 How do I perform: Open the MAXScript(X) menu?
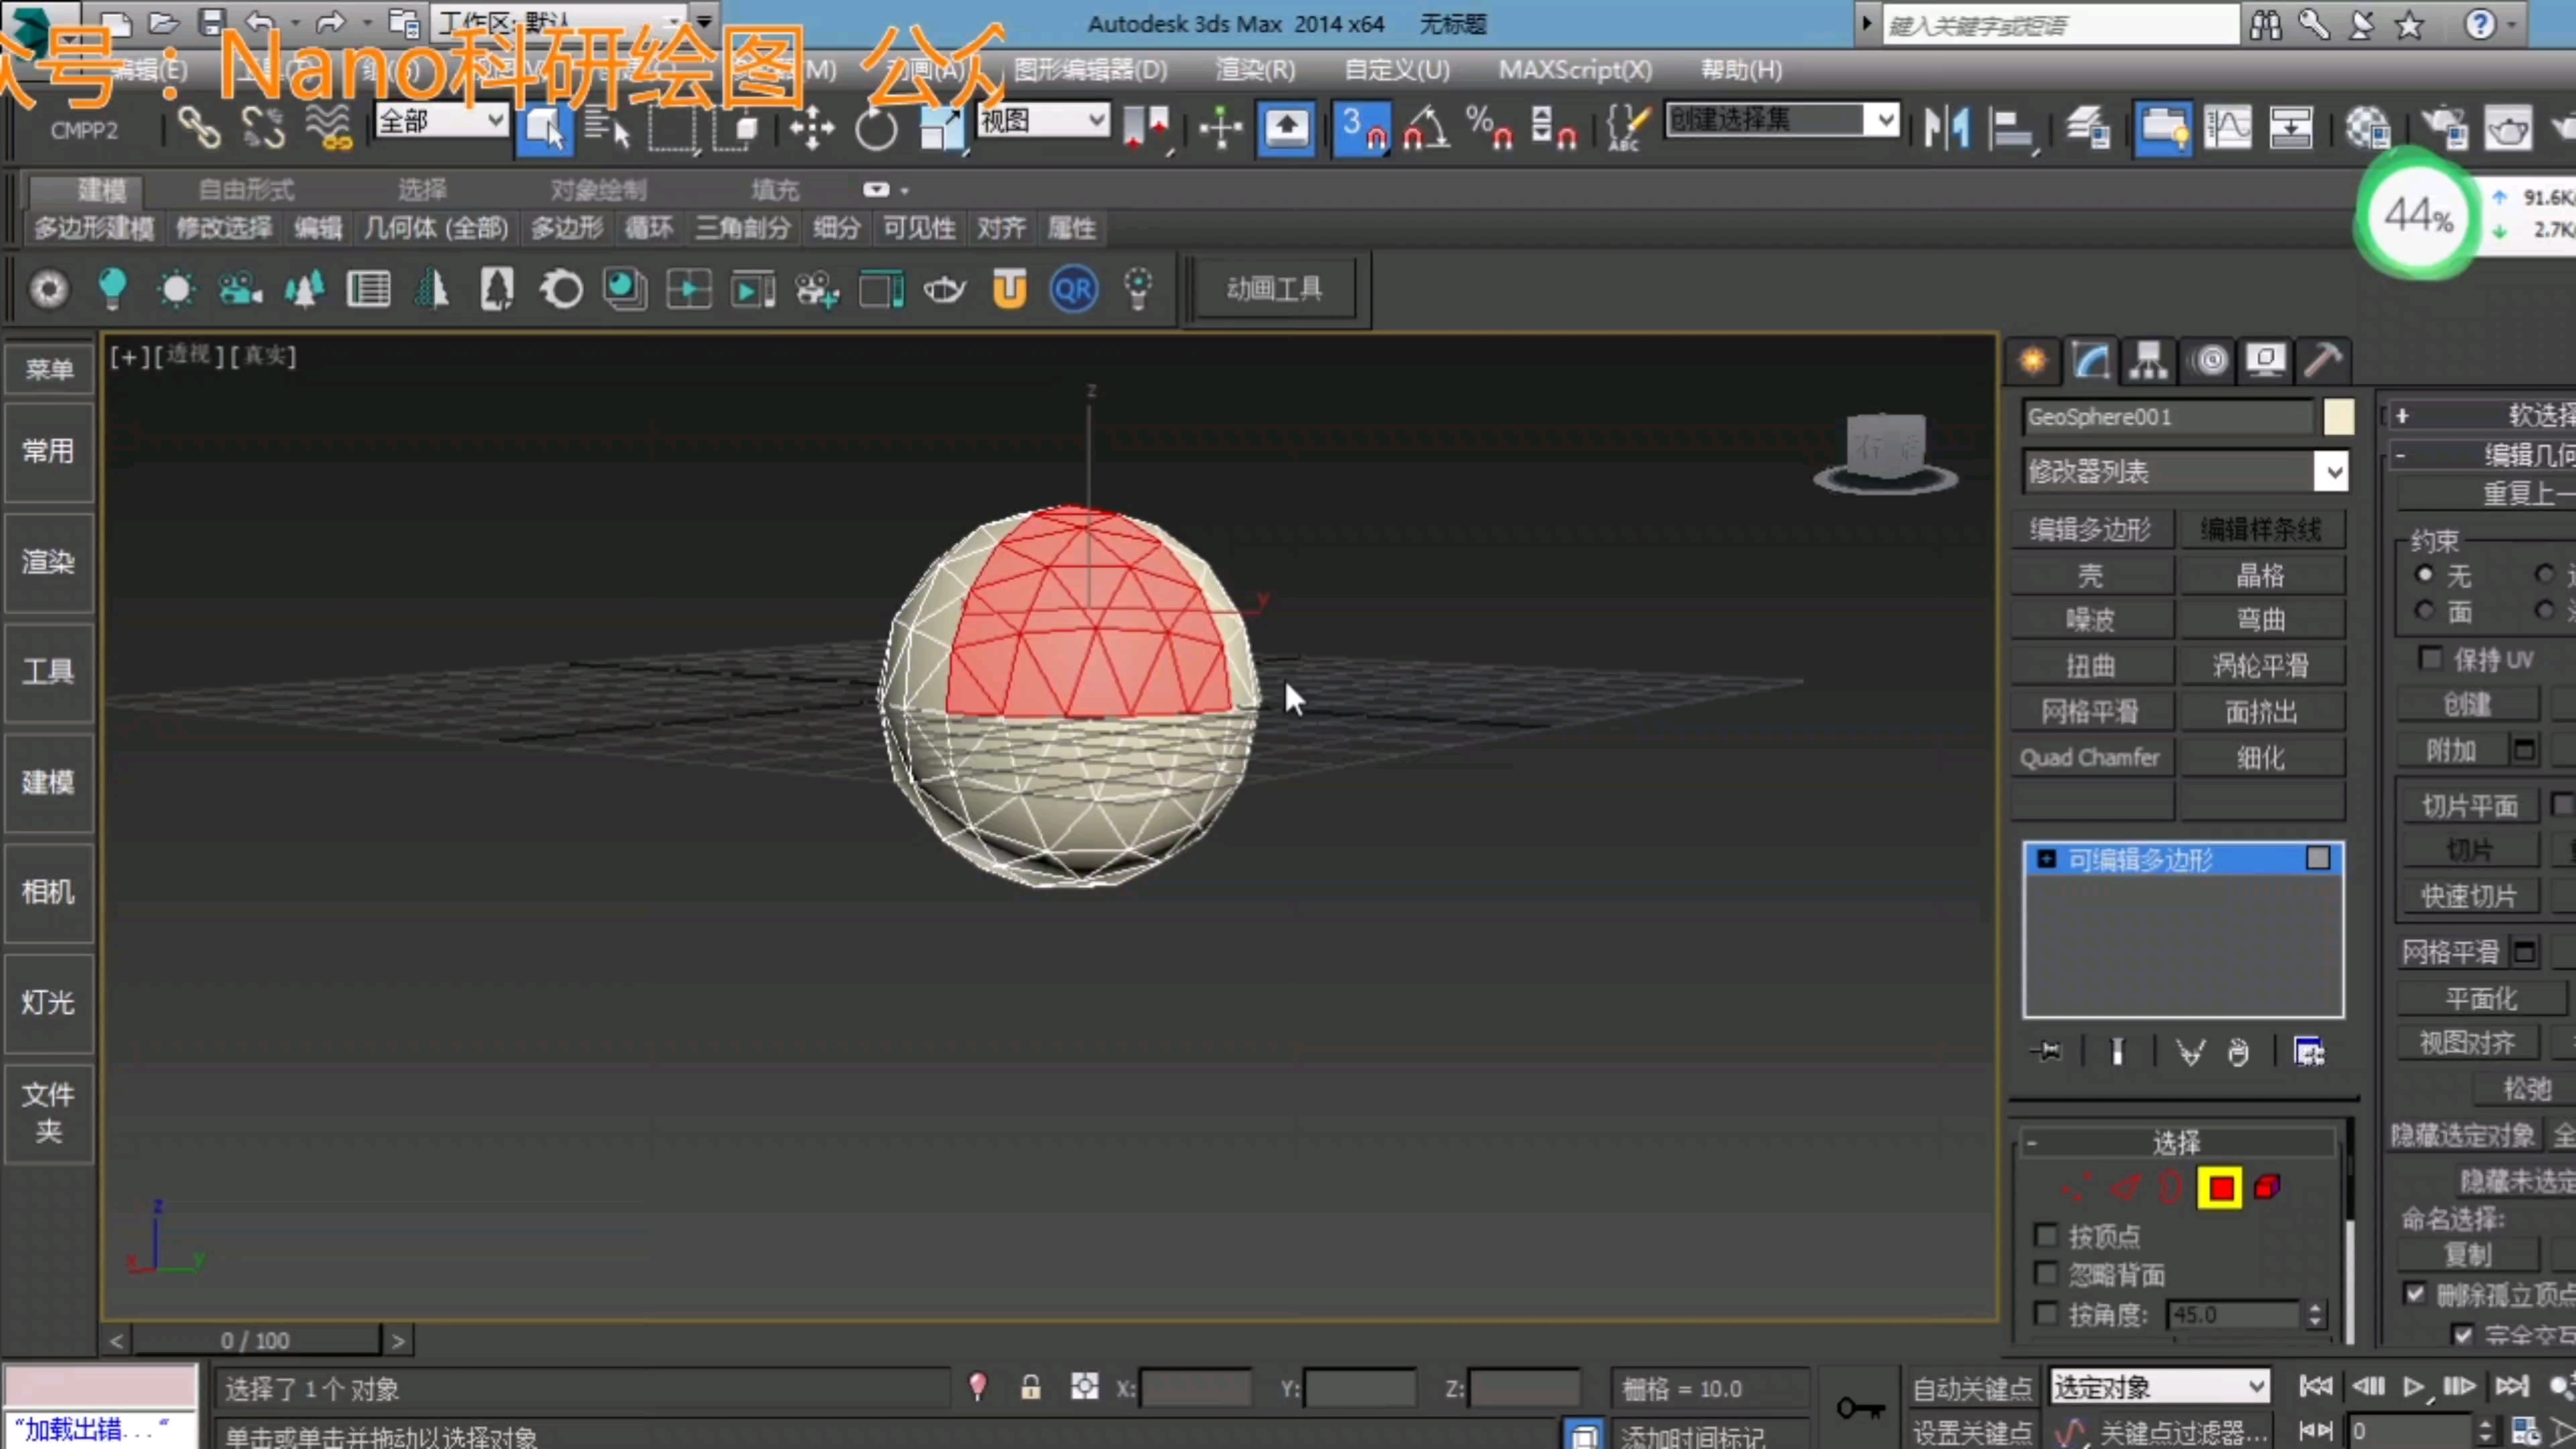point(1575,70)
